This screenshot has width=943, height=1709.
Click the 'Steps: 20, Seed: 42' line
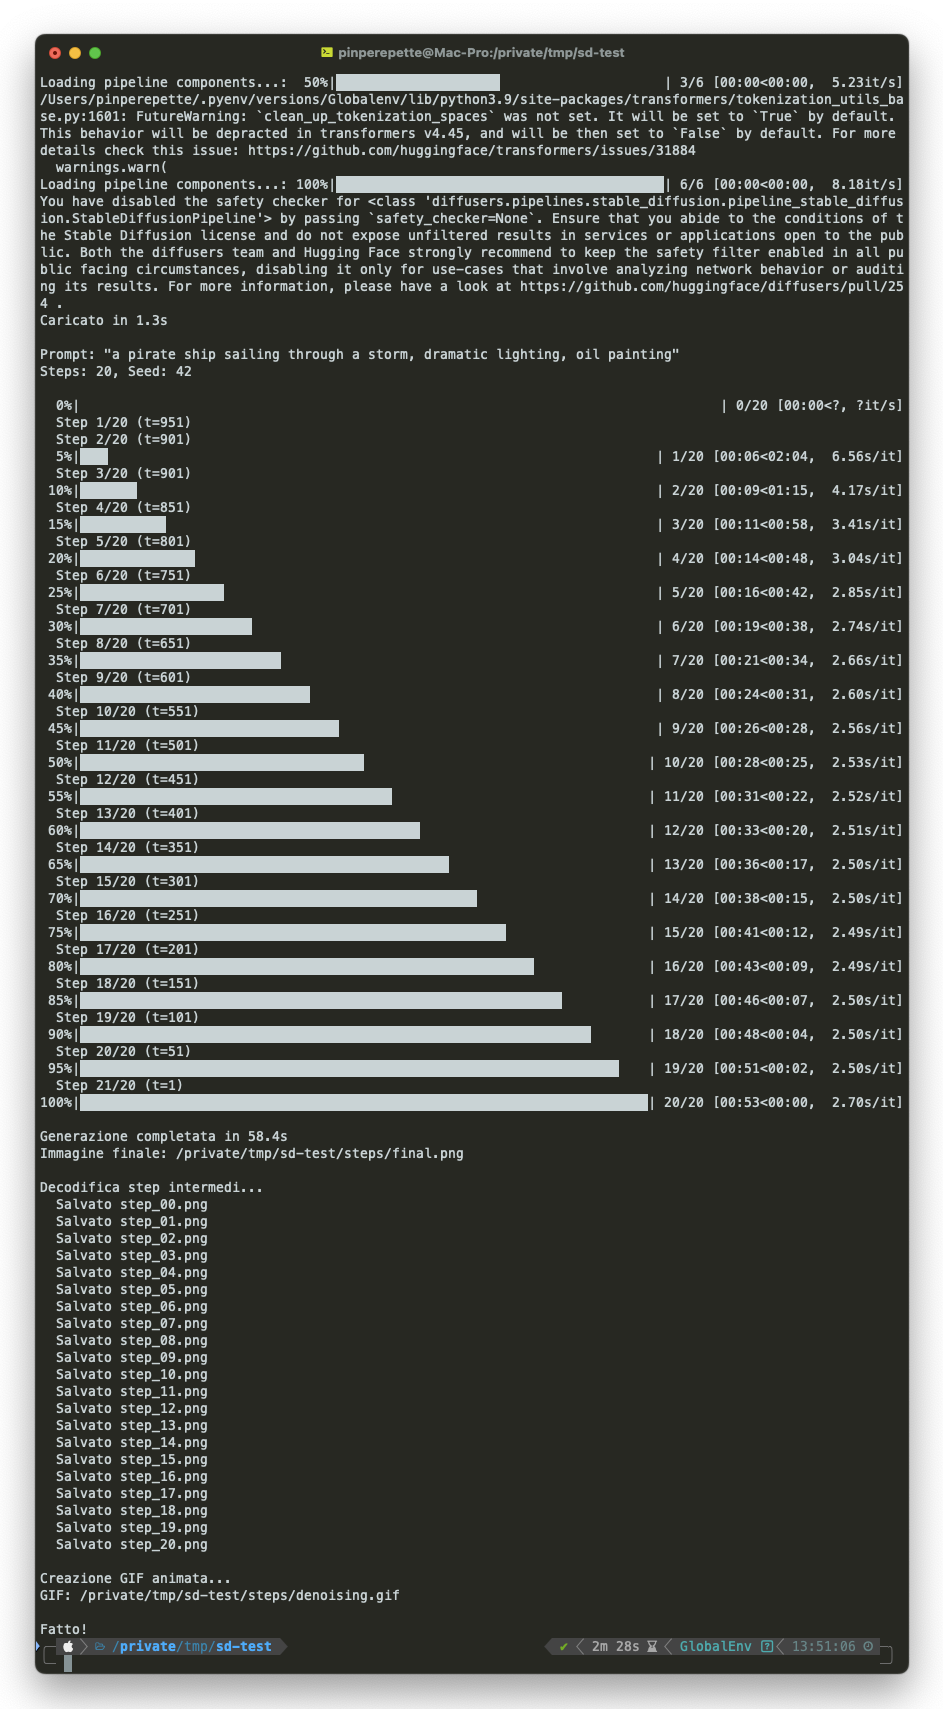[x=116, y=371]
